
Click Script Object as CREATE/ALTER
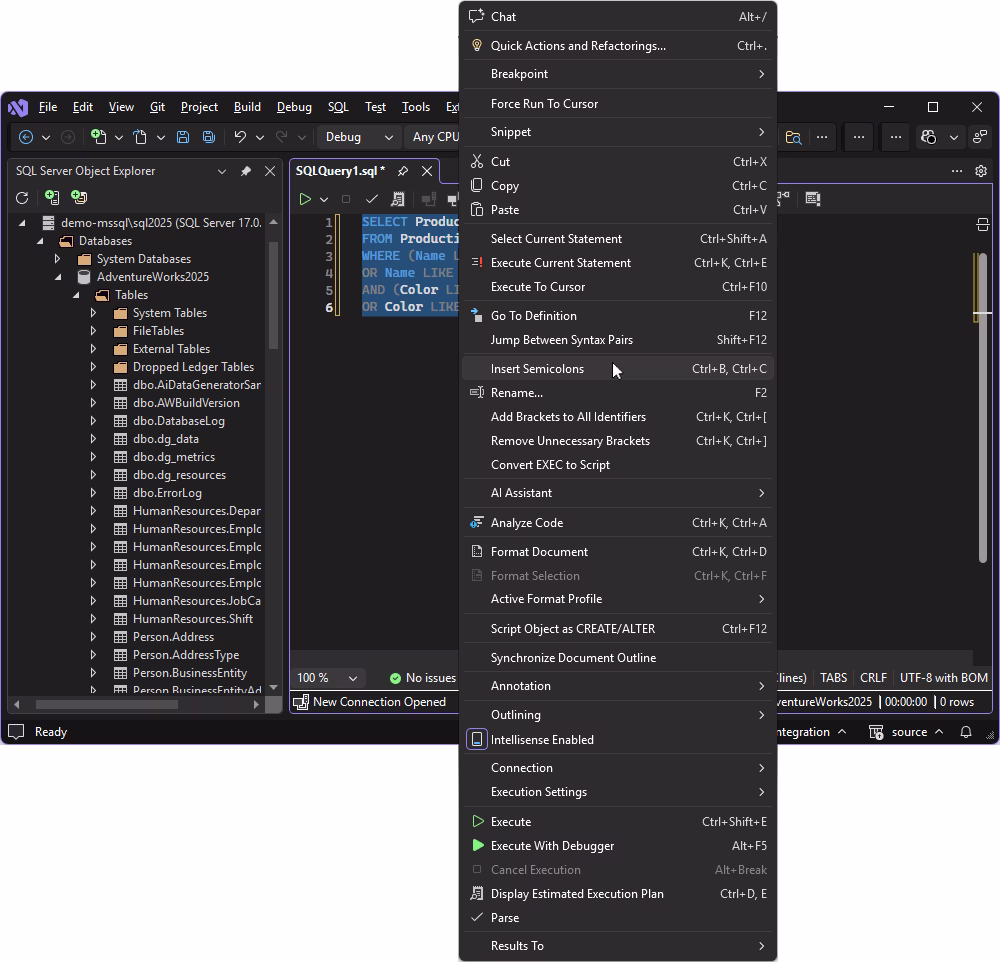pos(618,629)
